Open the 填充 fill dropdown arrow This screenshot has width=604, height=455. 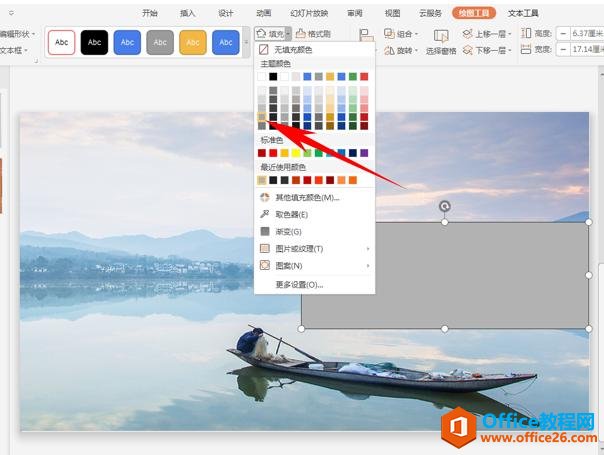click(x=288, y=34)
